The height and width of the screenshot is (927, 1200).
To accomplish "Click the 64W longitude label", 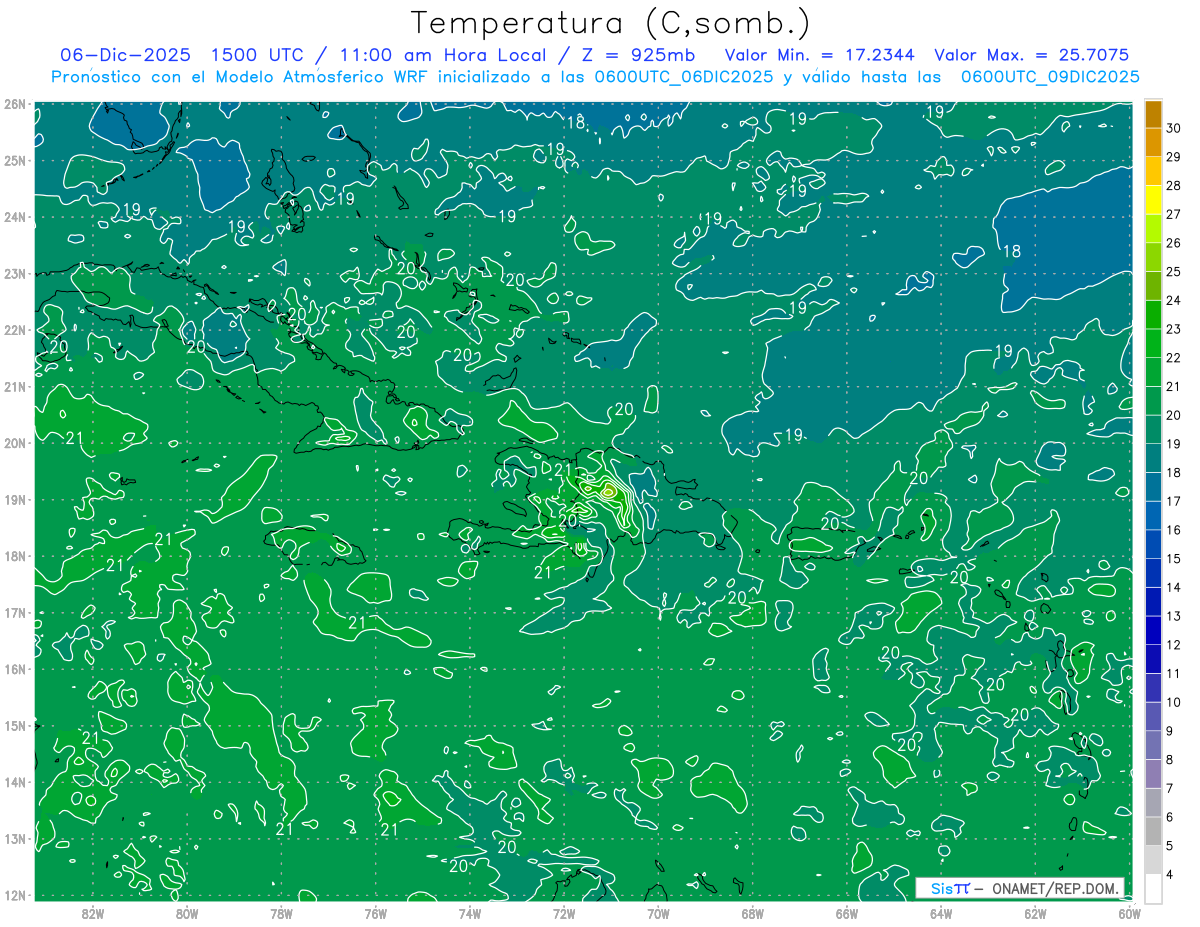I will coord(941,913).
